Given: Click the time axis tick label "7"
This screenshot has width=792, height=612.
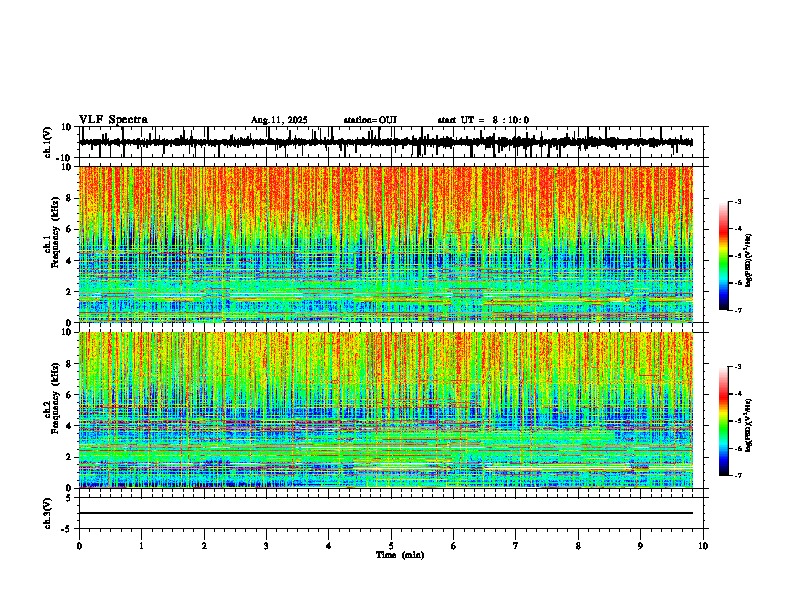Looking at the screenshot, I should point(516,546).
